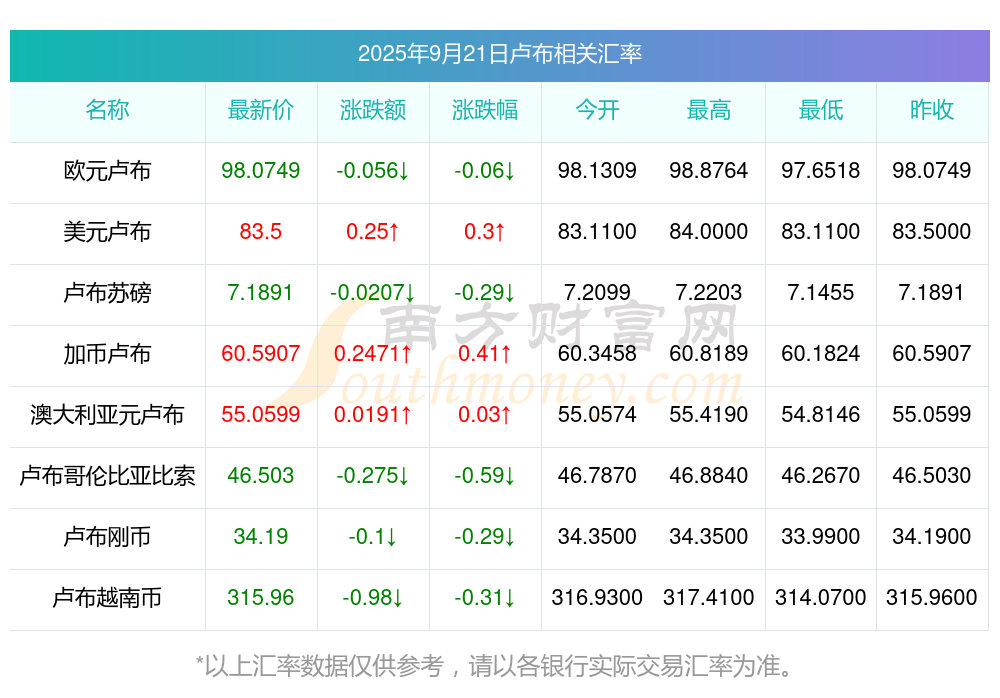Click the high price 60.8189

709,353
